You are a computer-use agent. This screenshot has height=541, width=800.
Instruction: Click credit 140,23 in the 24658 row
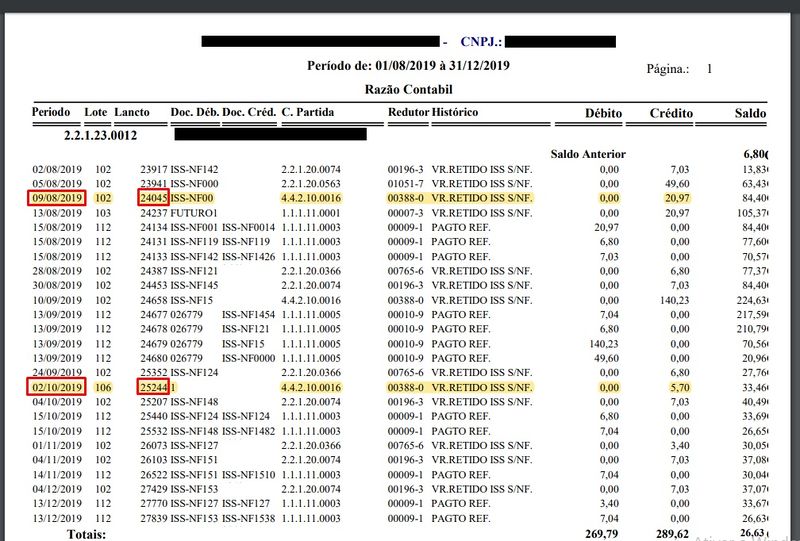[674, 300]
